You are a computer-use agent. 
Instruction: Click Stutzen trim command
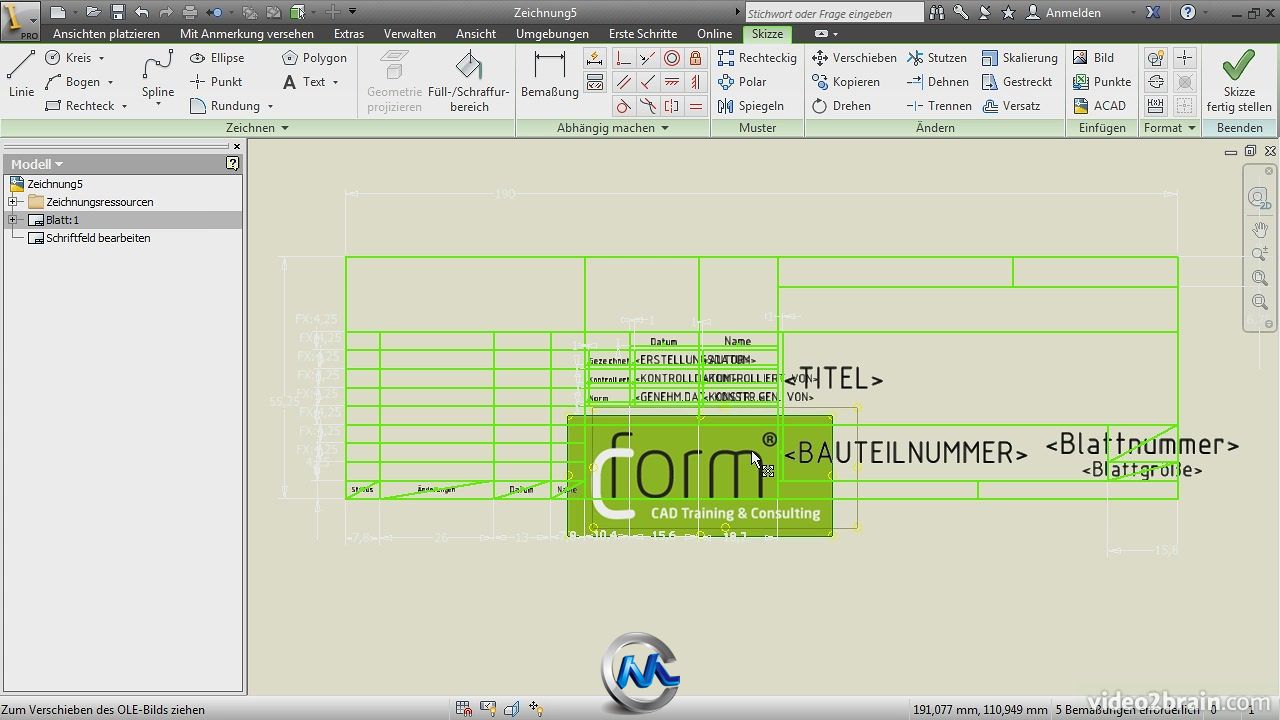tap(936, 58)
